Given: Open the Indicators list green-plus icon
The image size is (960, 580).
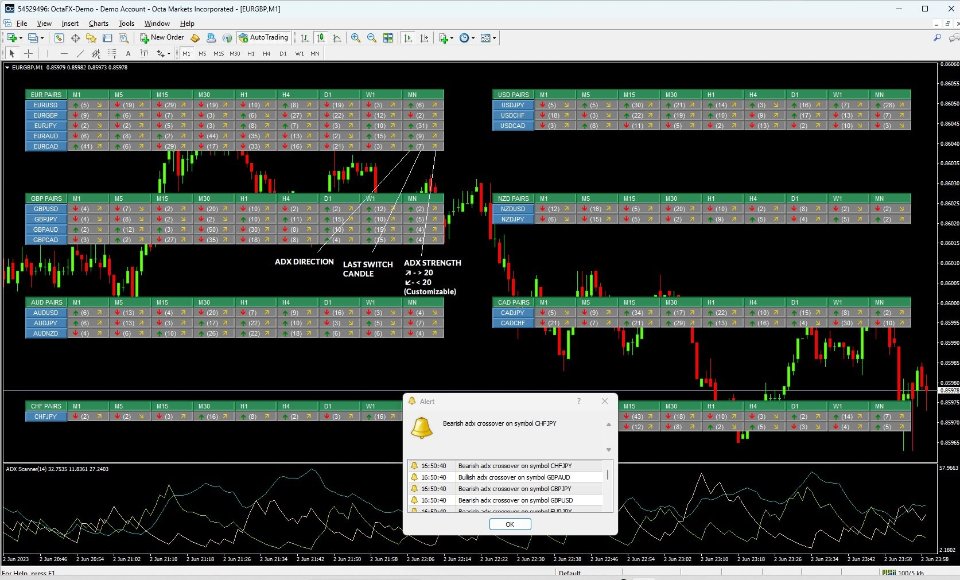Looking at the screenshot, I should pos(443,38).
